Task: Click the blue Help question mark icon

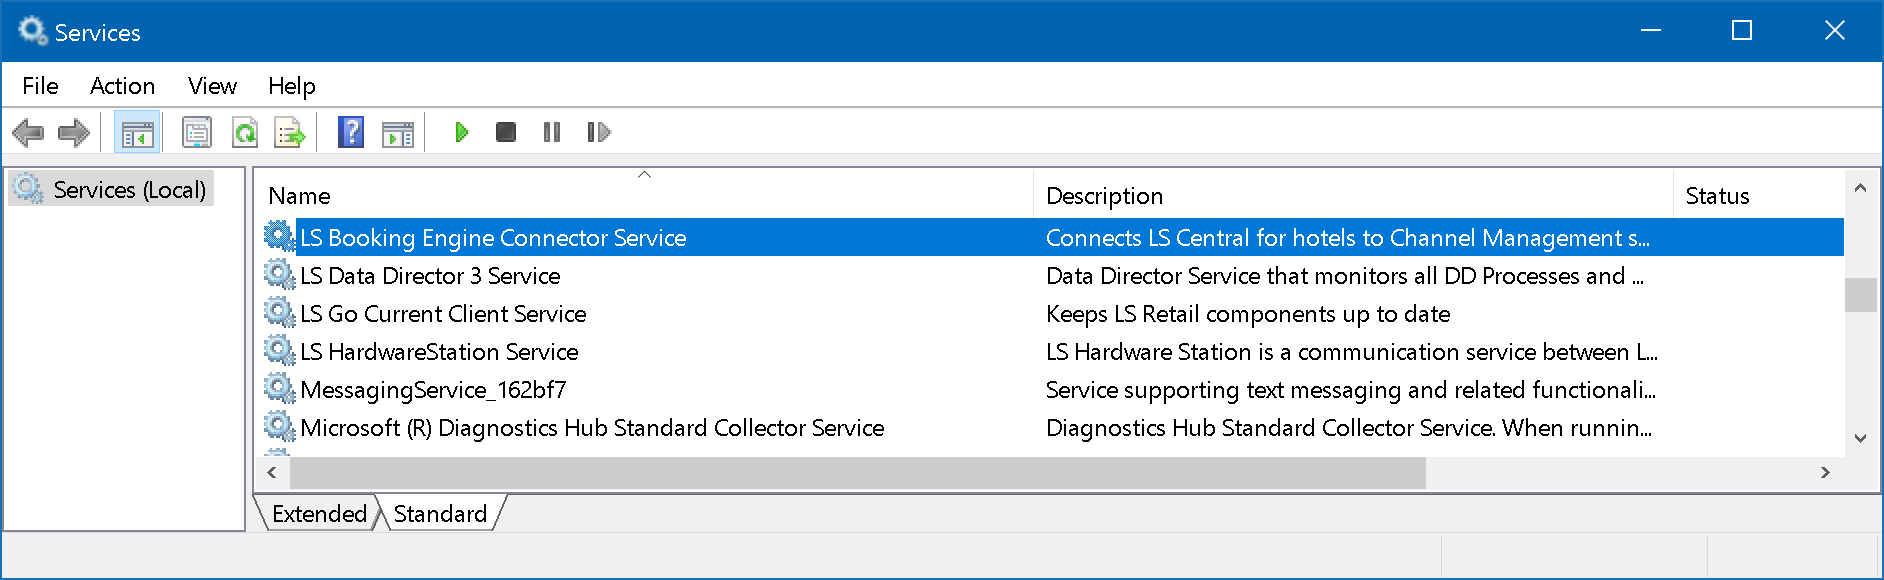Action: pos(351,132)
